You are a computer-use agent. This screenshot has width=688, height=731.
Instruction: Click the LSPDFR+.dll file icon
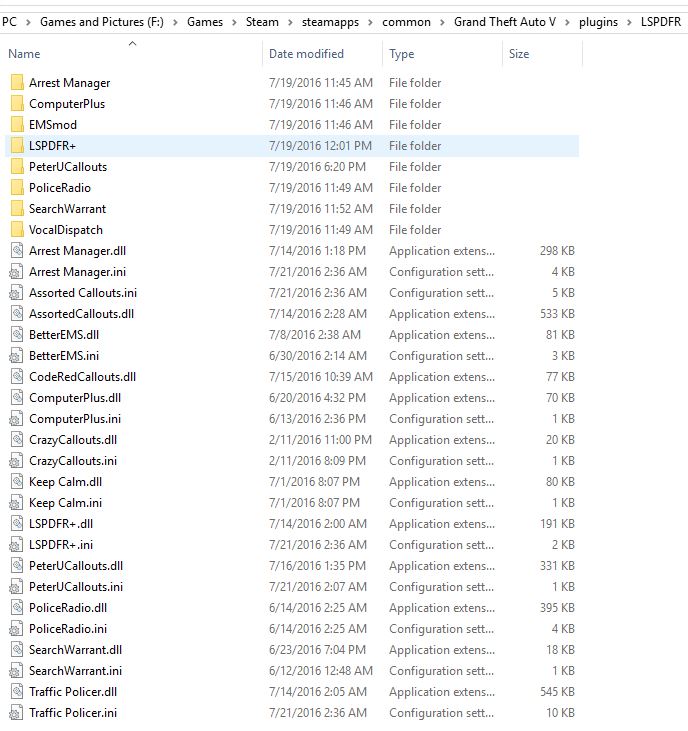tap(17, 524)
